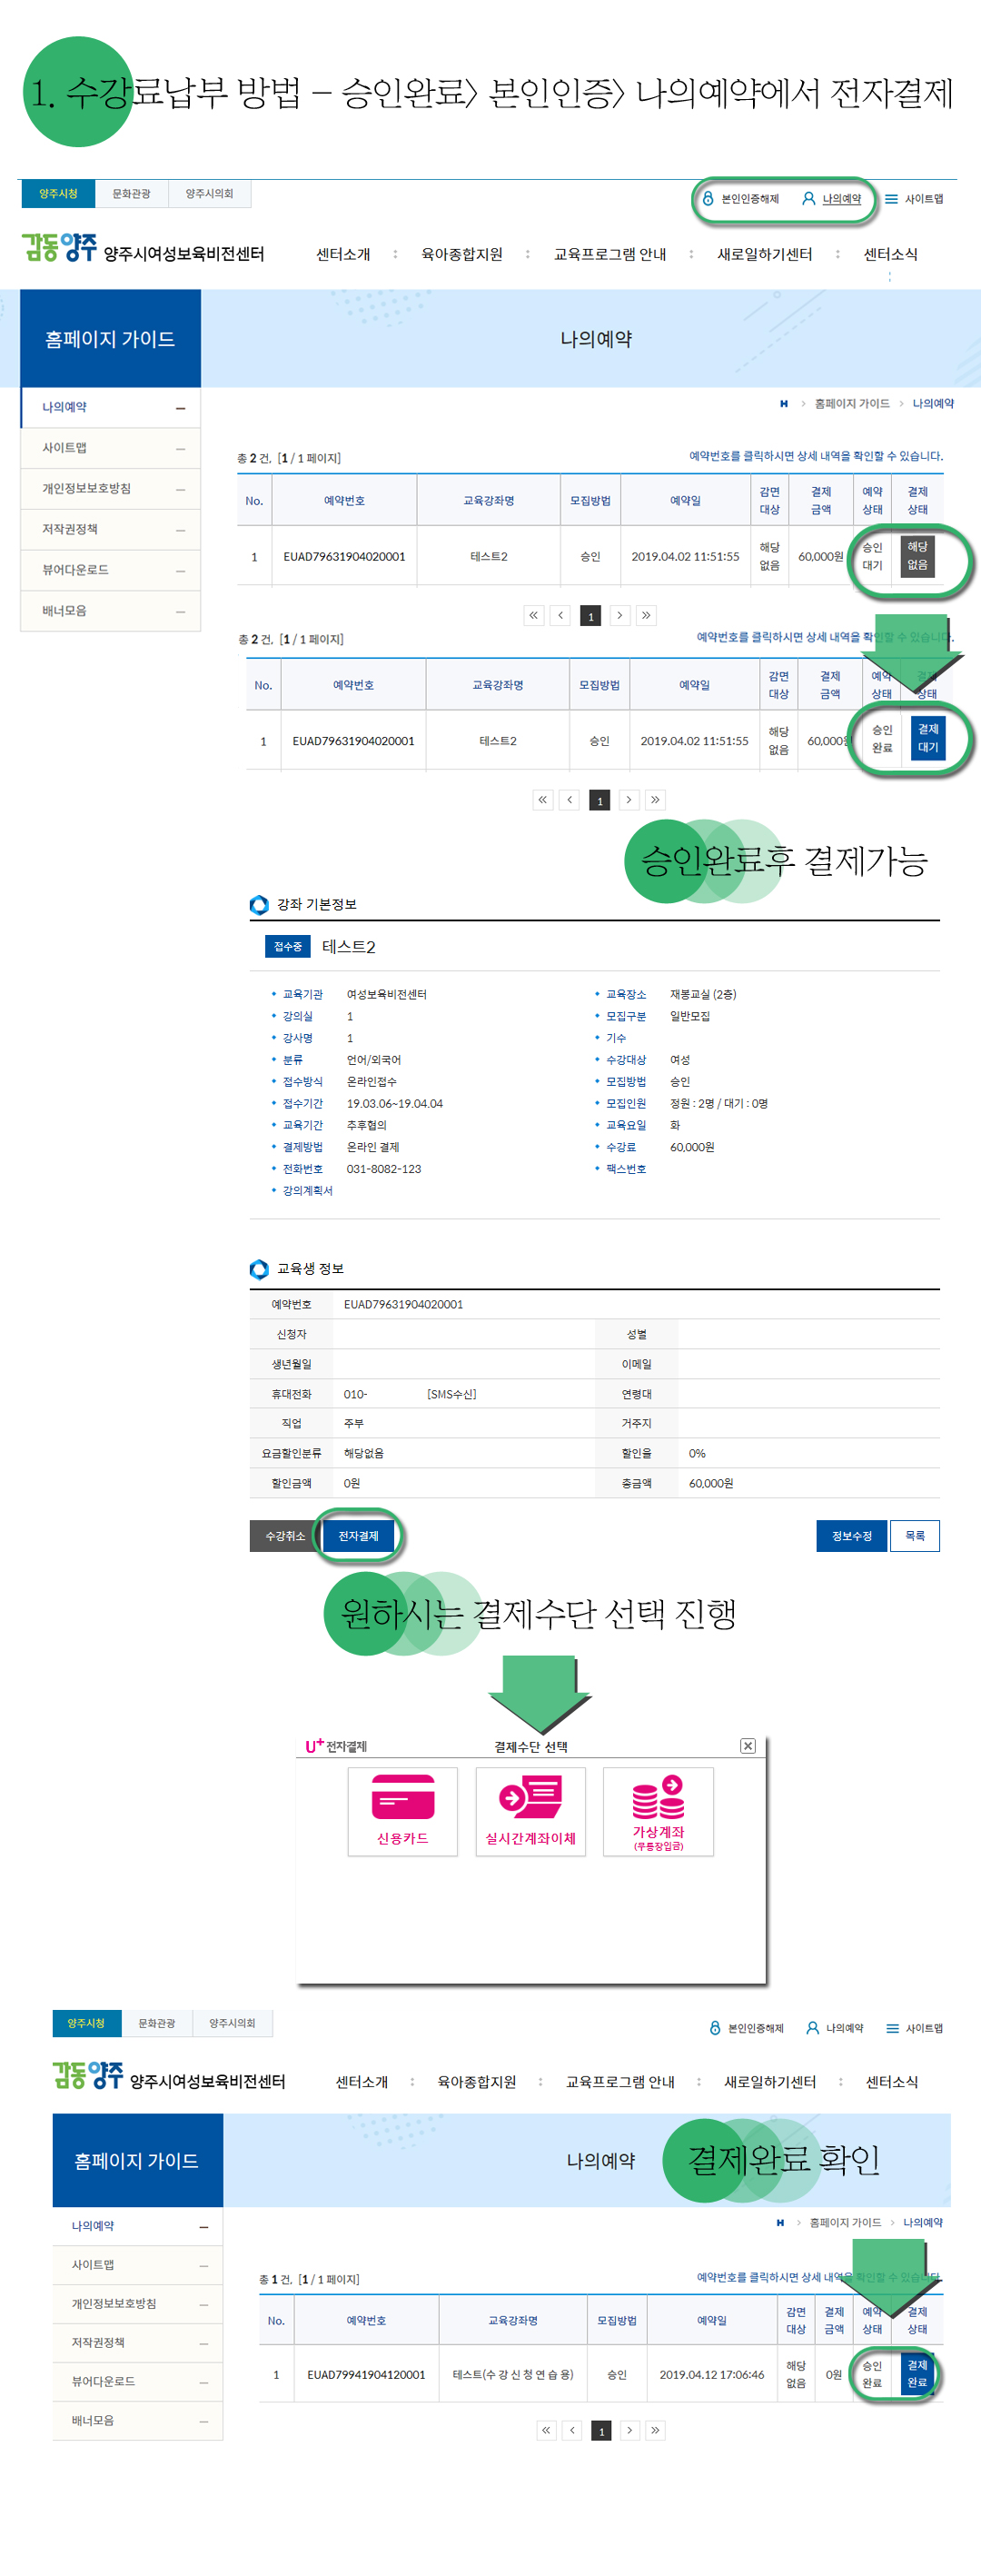Click the 본인인증해제 lock icon in first screenshot
This screenshot has height=2576, width=981.
tap(708, 198)
